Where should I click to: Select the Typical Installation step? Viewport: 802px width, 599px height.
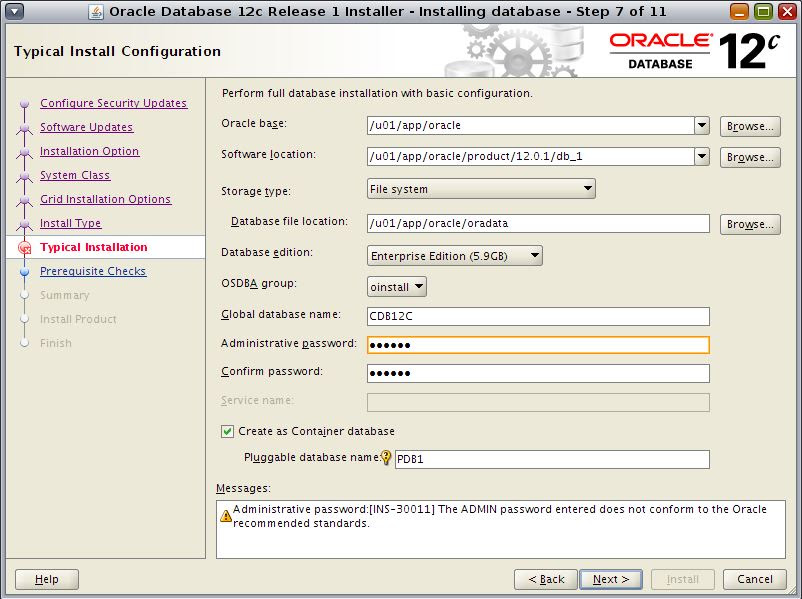pyautogui.click(x=94, y=247)
